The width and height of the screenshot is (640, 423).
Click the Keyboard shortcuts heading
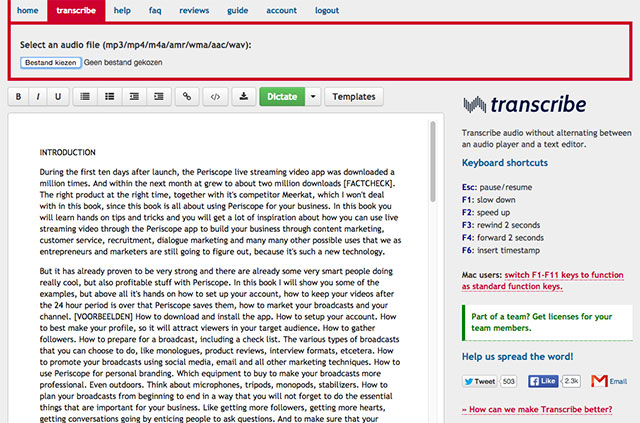tap(504, 163)
